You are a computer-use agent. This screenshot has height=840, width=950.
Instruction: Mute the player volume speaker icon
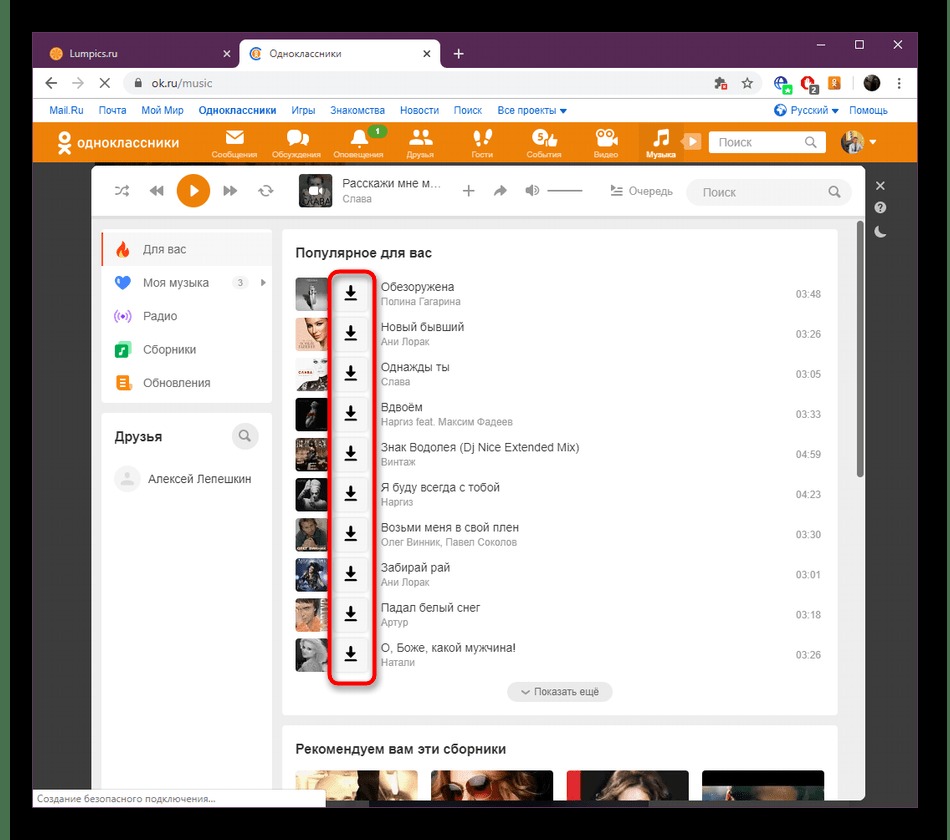pos(532,191)
